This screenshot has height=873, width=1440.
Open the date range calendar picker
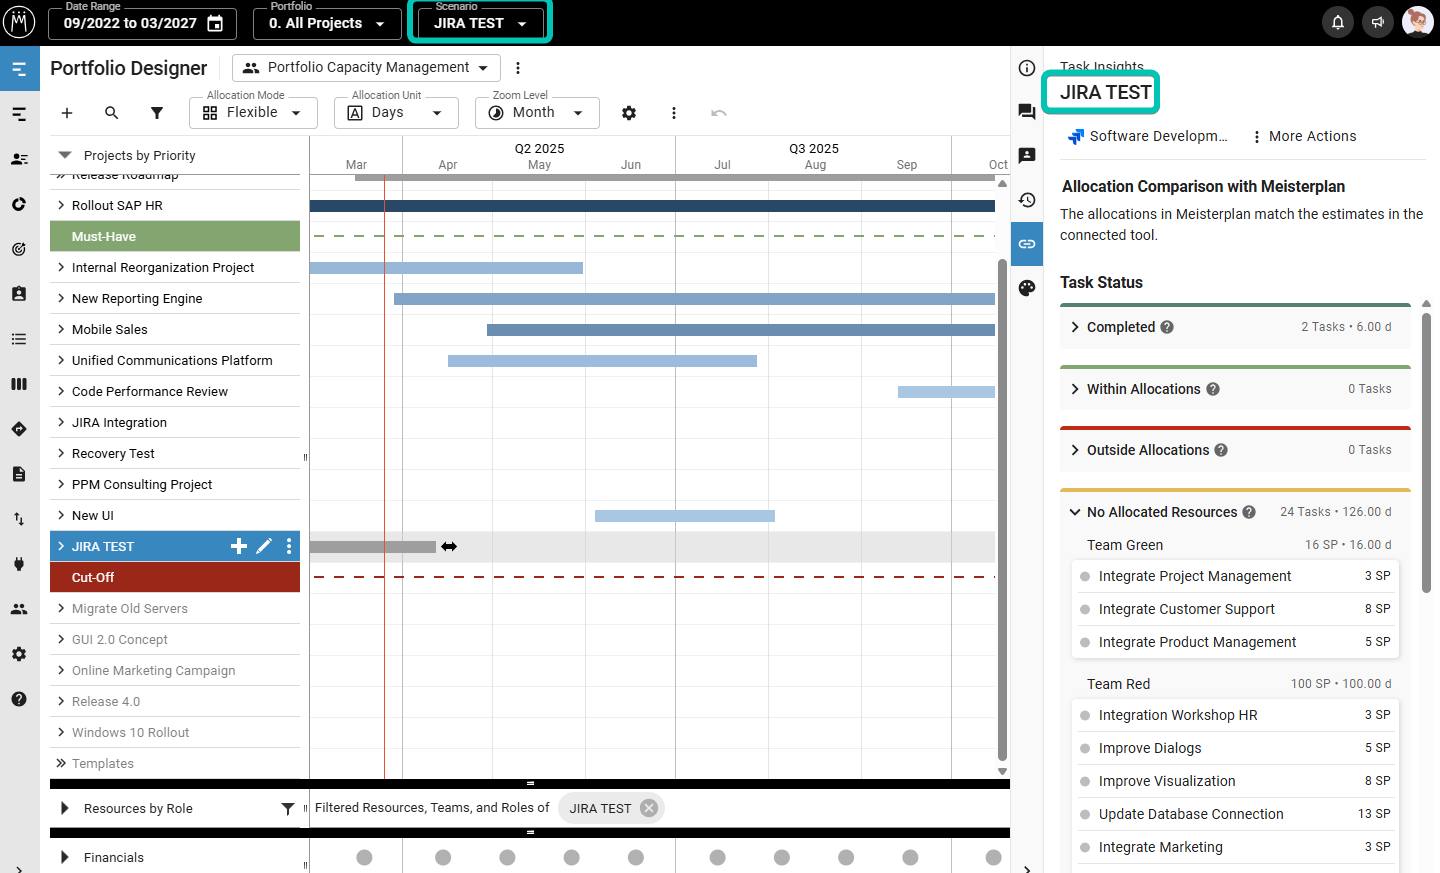pos(215,23)
